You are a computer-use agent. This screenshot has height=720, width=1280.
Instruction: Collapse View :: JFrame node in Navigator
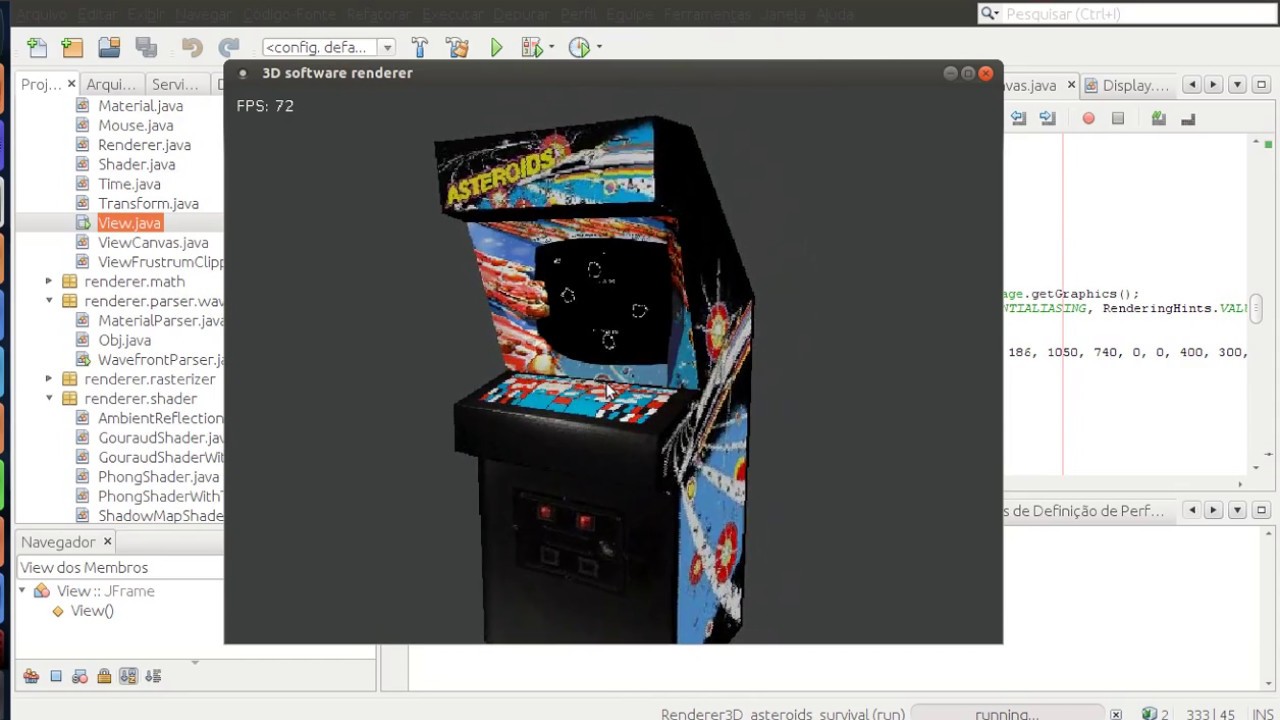(x=24, y=591)
